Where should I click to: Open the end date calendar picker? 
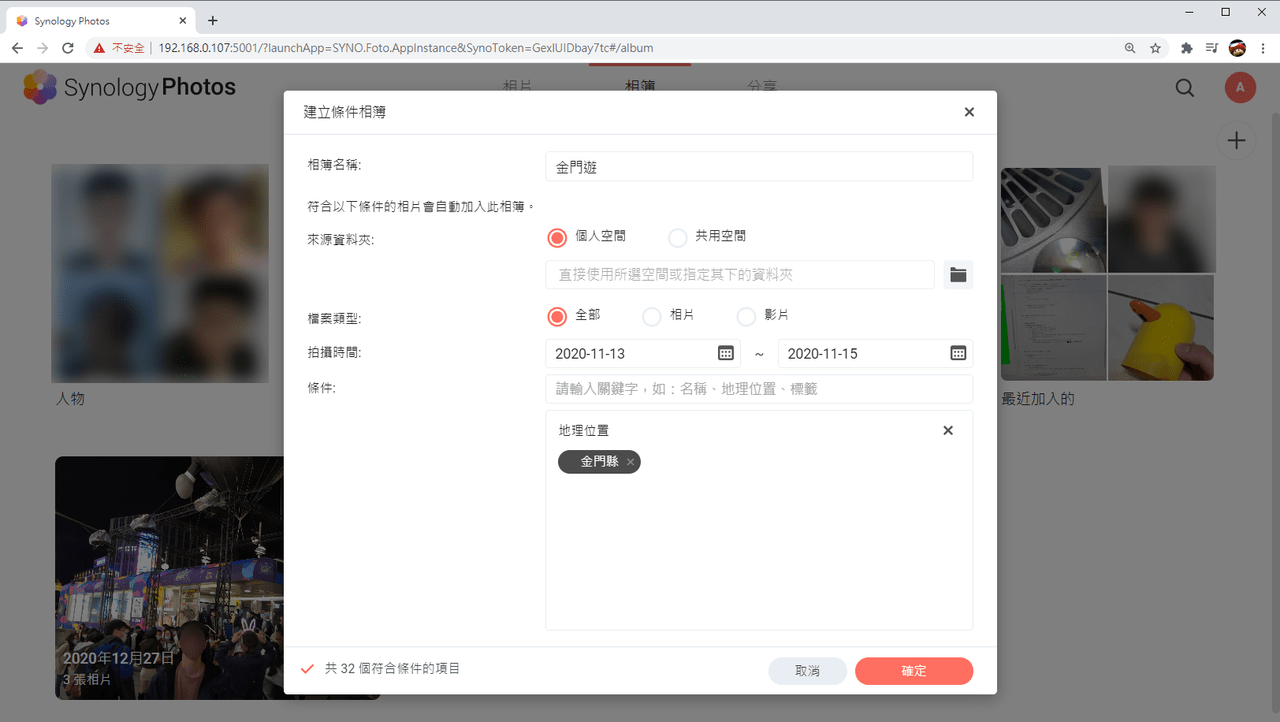(x=958, y=353)
